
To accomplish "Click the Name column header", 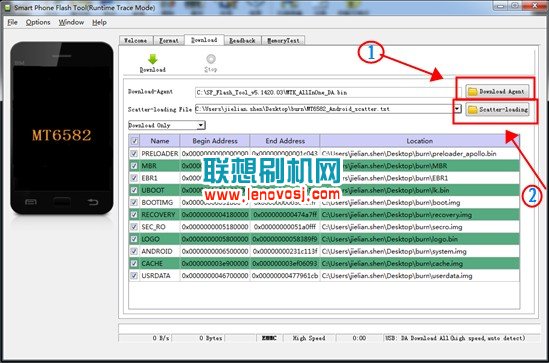I will [160, 141].
